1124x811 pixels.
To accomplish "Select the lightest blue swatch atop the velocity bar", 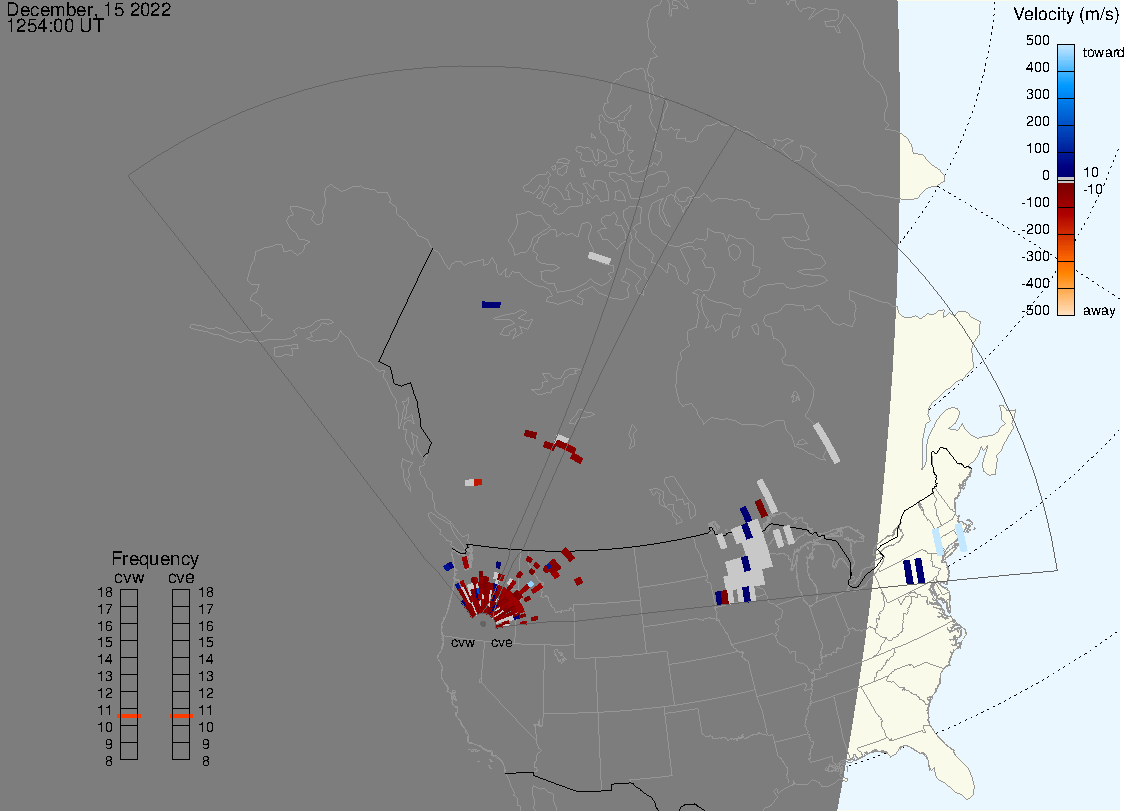I will [1066, 57].
